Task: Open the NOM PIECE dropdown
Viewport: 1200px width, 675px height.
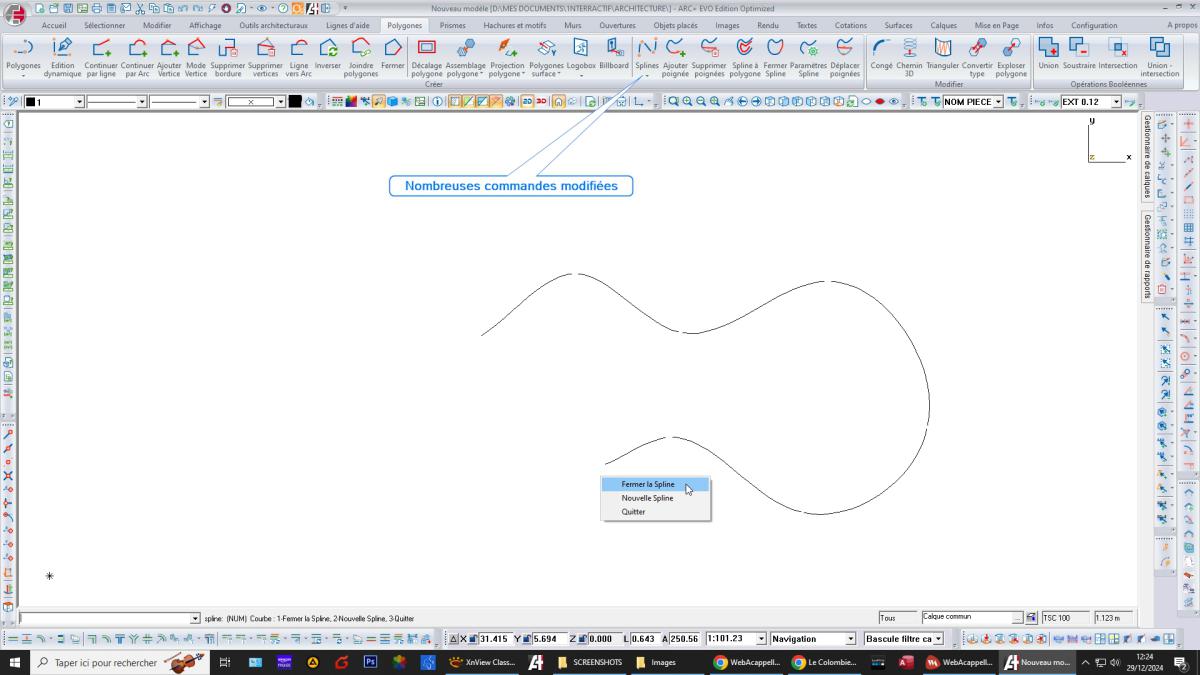Action: pos(998,102)
